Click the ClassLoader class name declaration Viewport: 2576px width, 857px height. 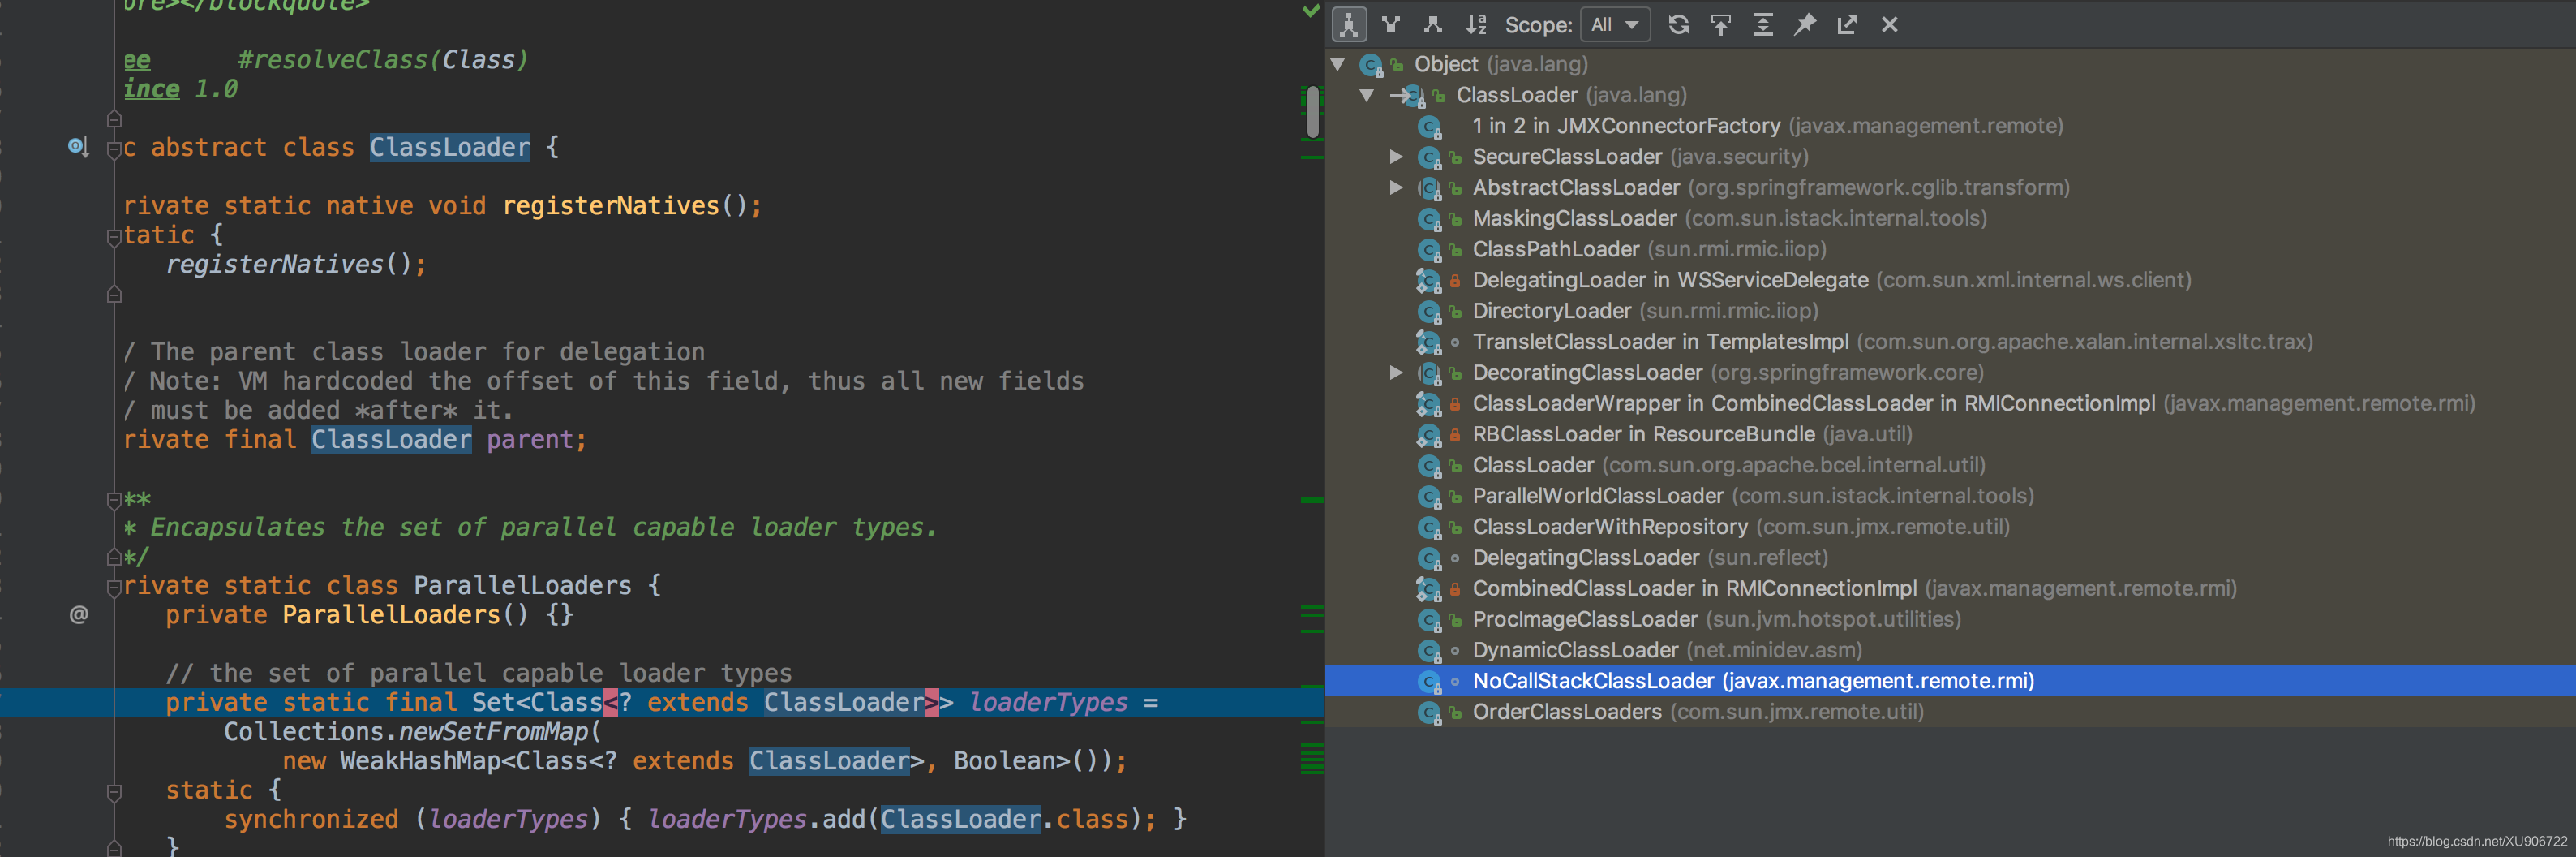[450, 148]
